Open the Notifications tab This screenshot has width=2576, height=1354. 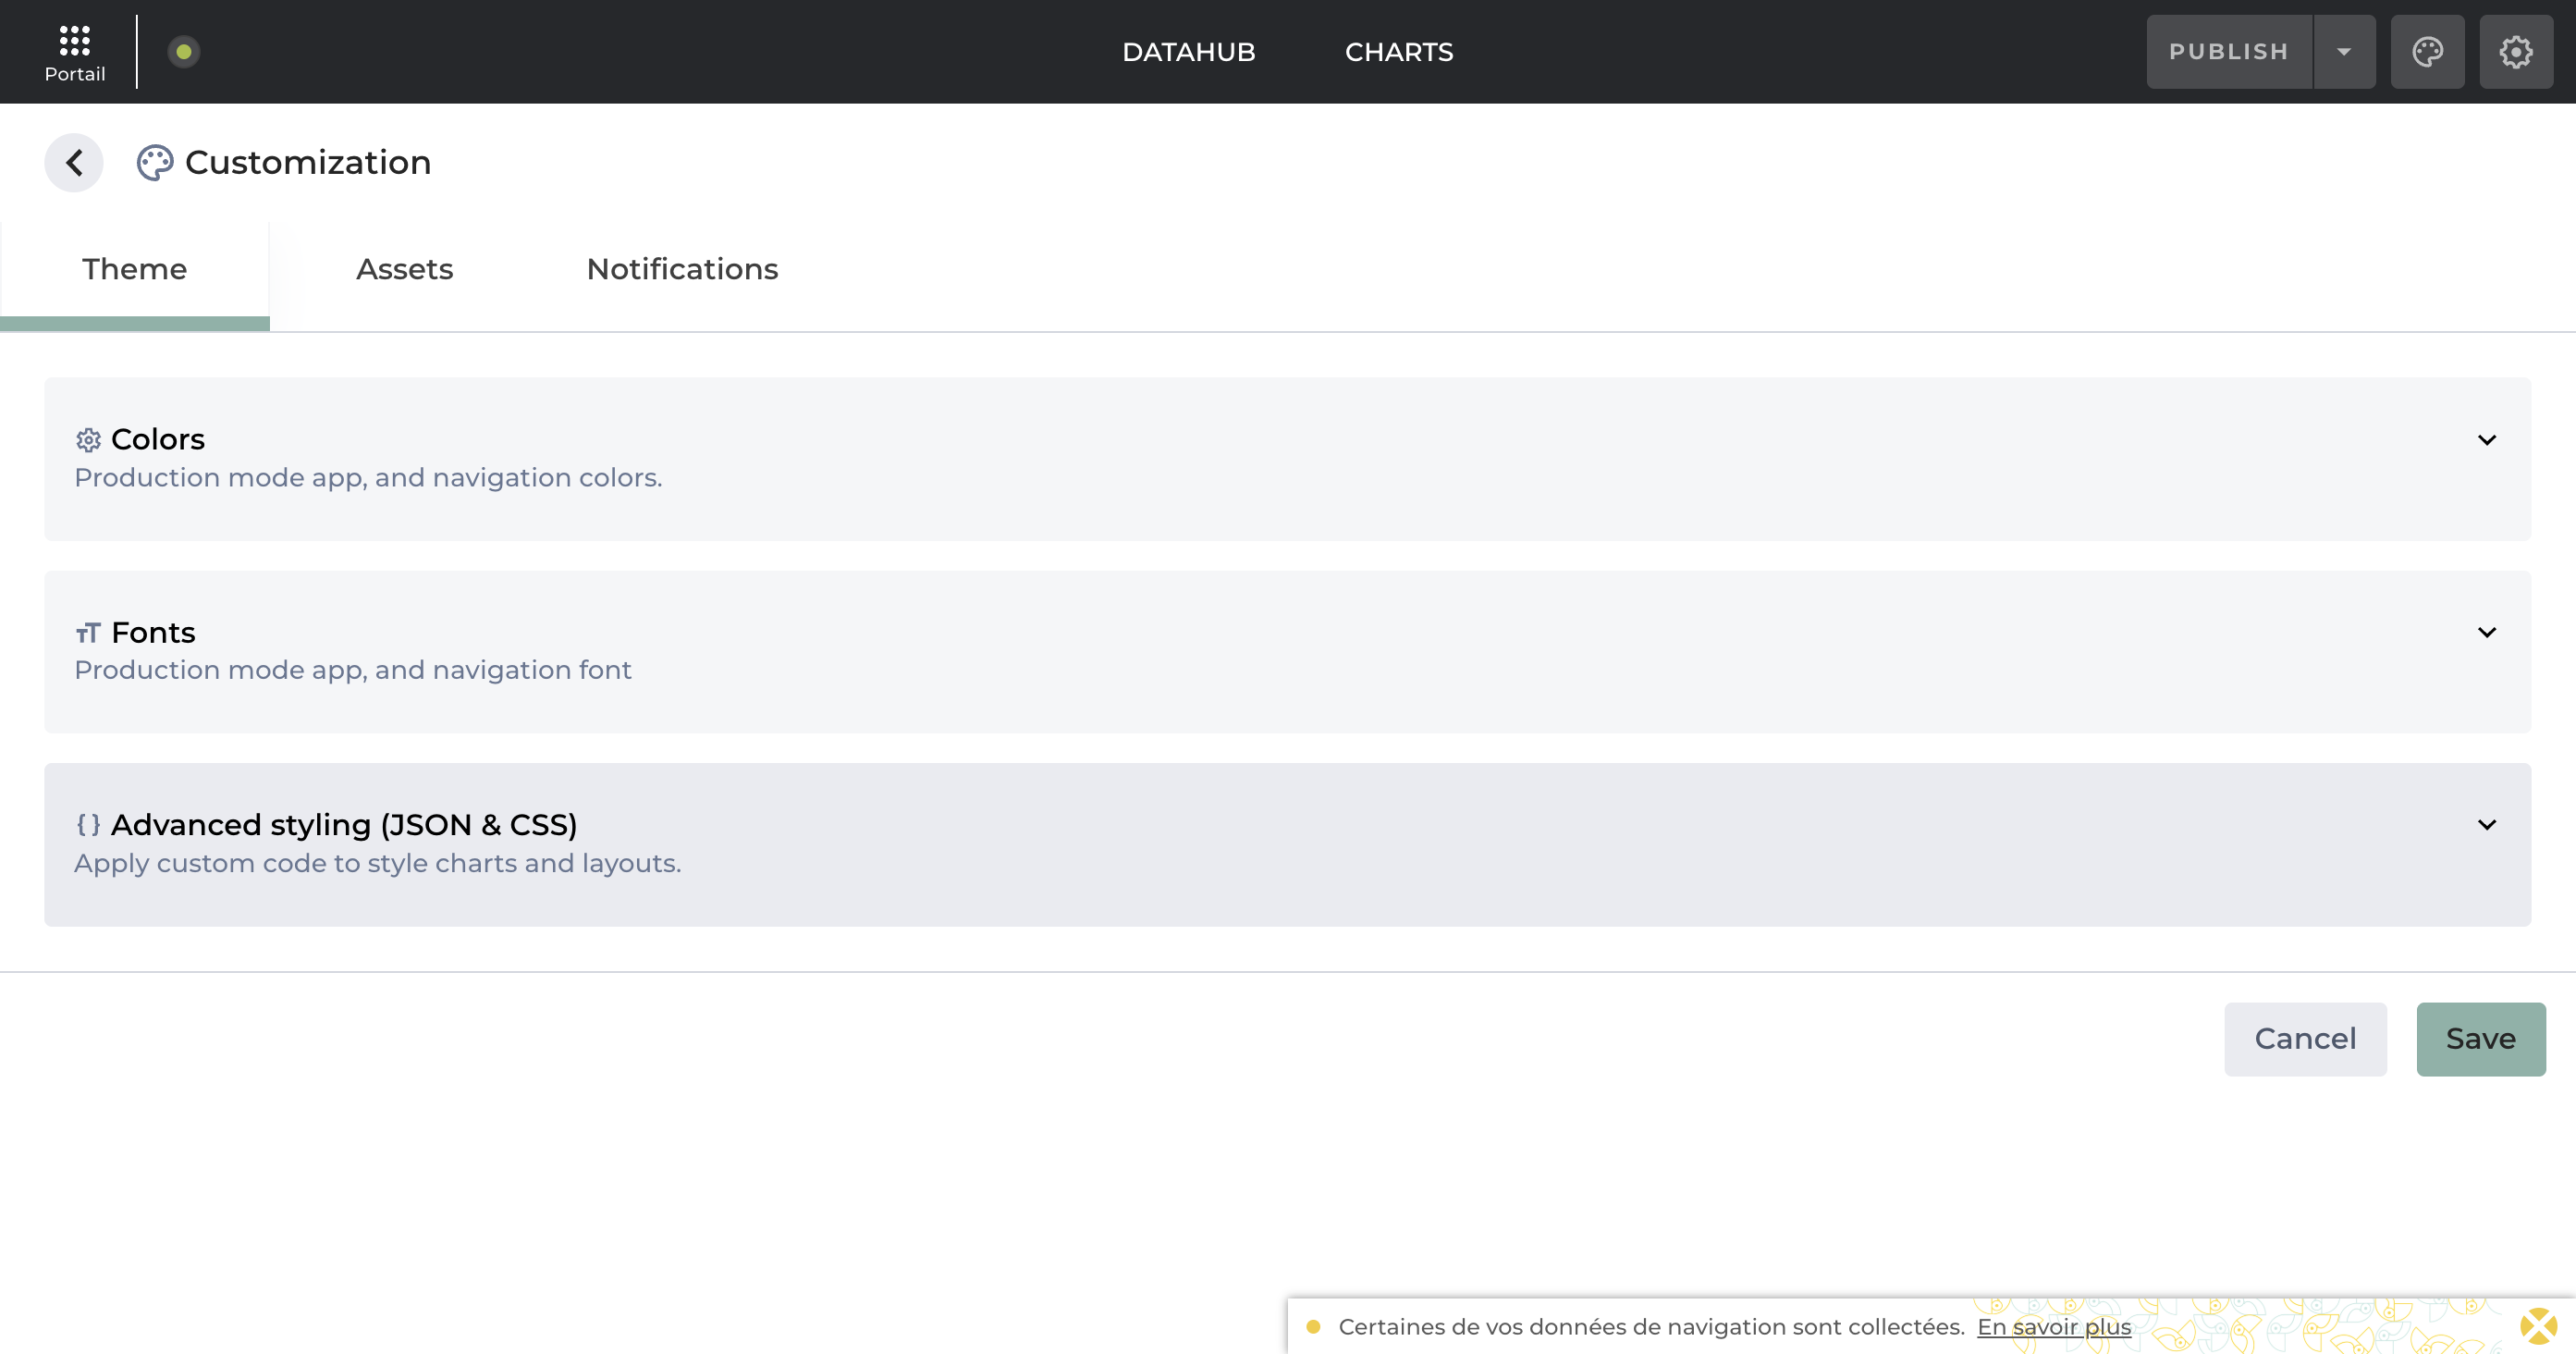681,269
